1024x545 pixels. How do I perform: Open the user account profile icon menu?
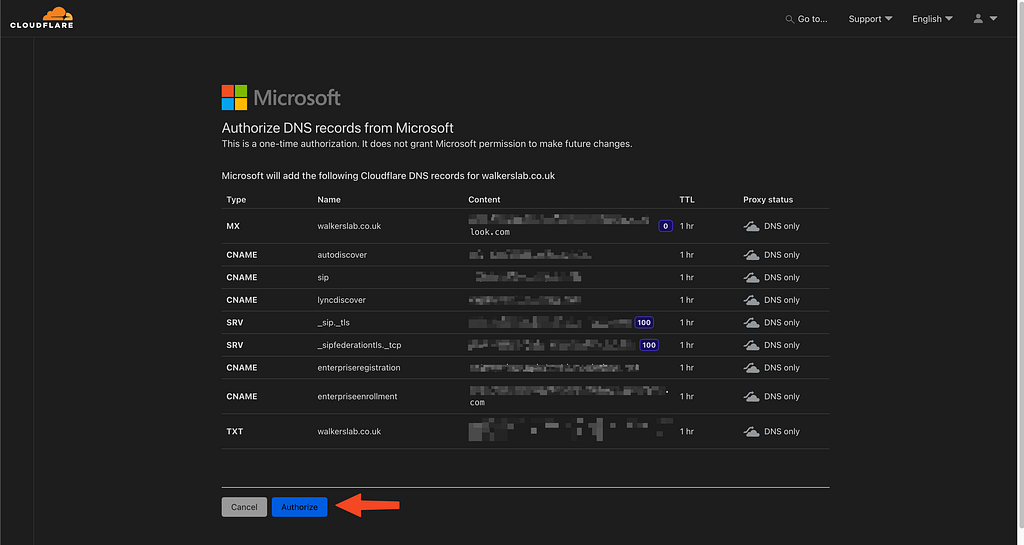click(978, 19)
